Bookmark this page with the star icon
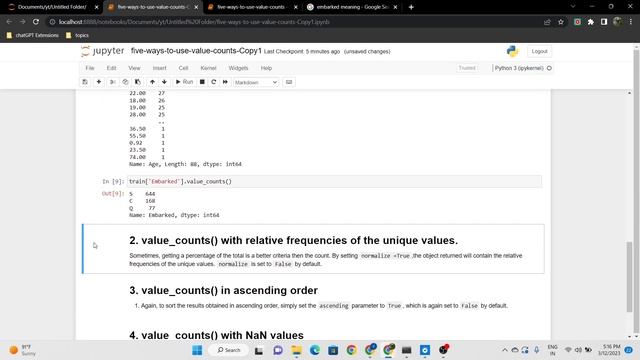This screenshot has height=360, width=640. pyautogui.click(x=561, y=22)
